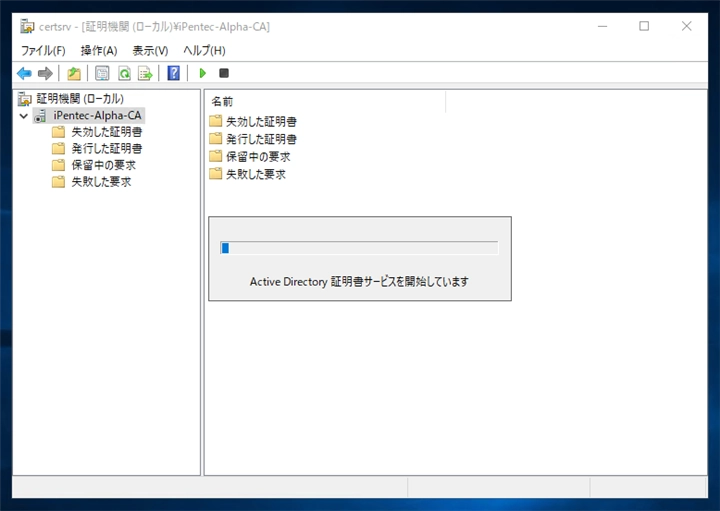Click folder icon of 失敗した要求 in right list
The image size is (720, 511).
pyautogui.click(x=215, y=174)
